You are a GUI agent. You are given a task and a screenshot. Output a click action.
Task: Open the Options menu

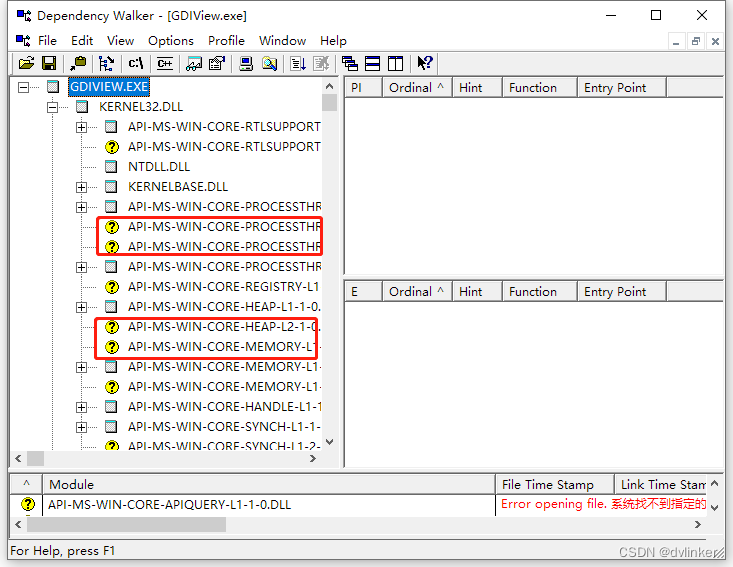(171, 41)
